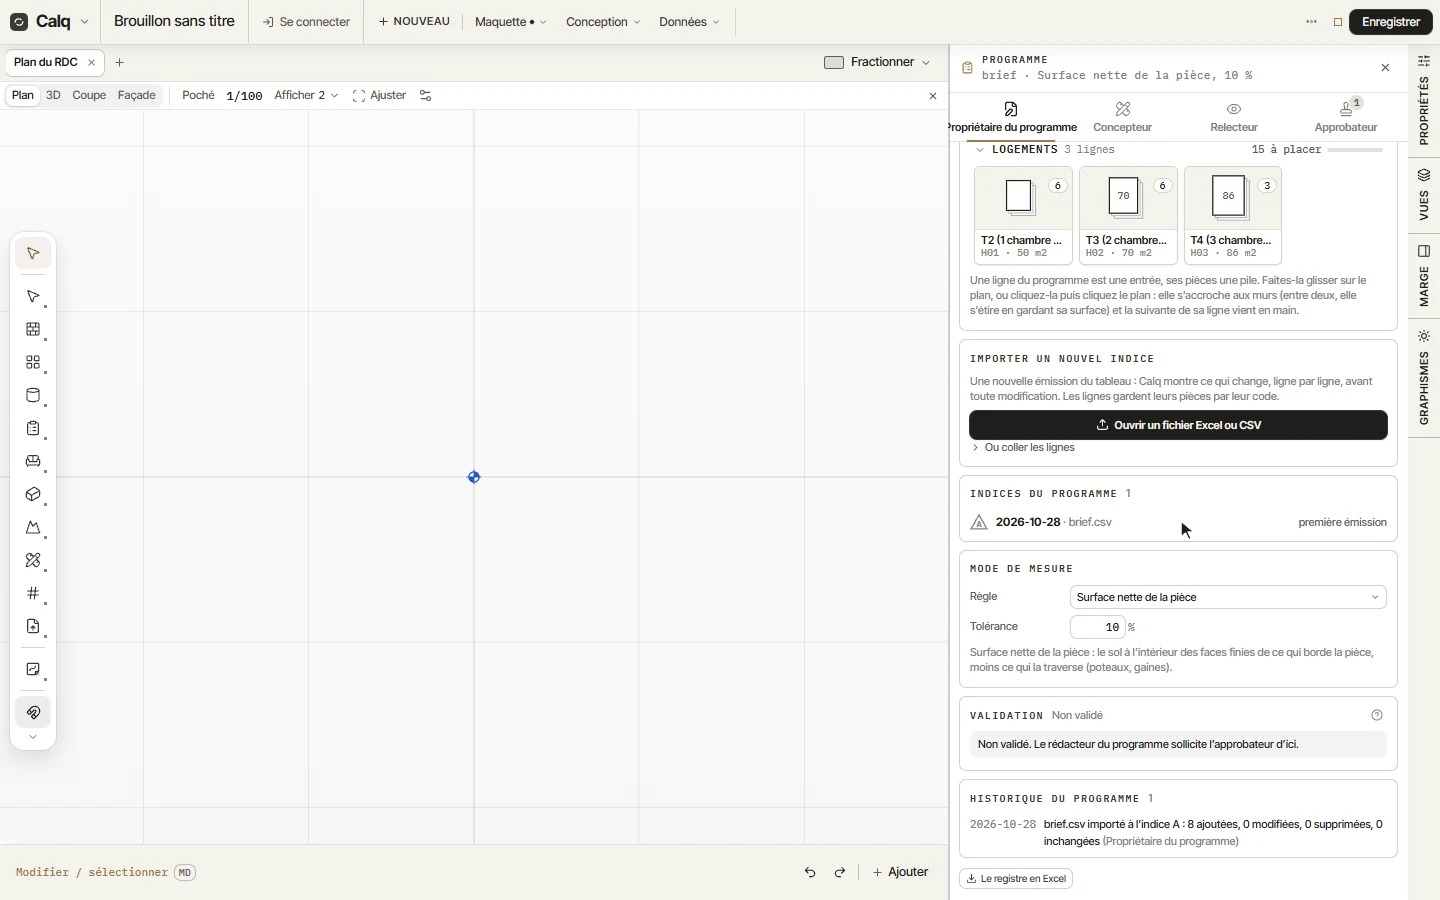
Task: Choose the pencil-and-ruler drafting tool
Action: [33, 561]
